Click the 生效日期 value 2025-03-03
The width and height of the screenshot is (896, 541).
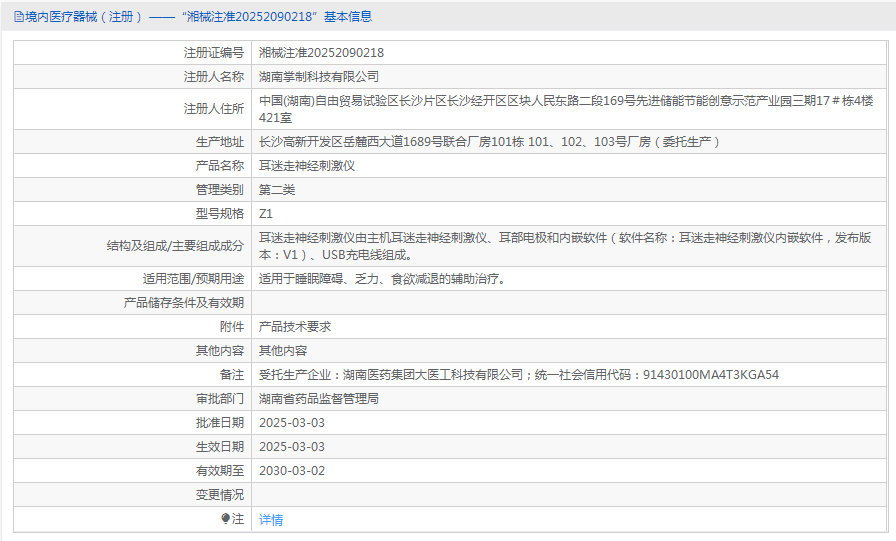coord(292,447)
